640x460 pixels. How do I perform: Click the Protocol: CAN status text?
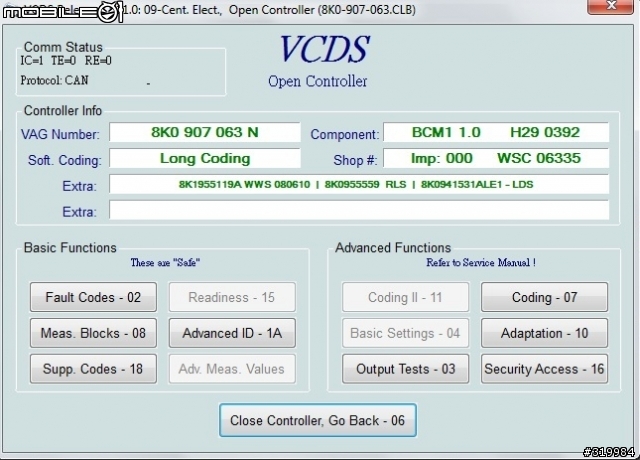pyautogui.click(x=54, y=80)
